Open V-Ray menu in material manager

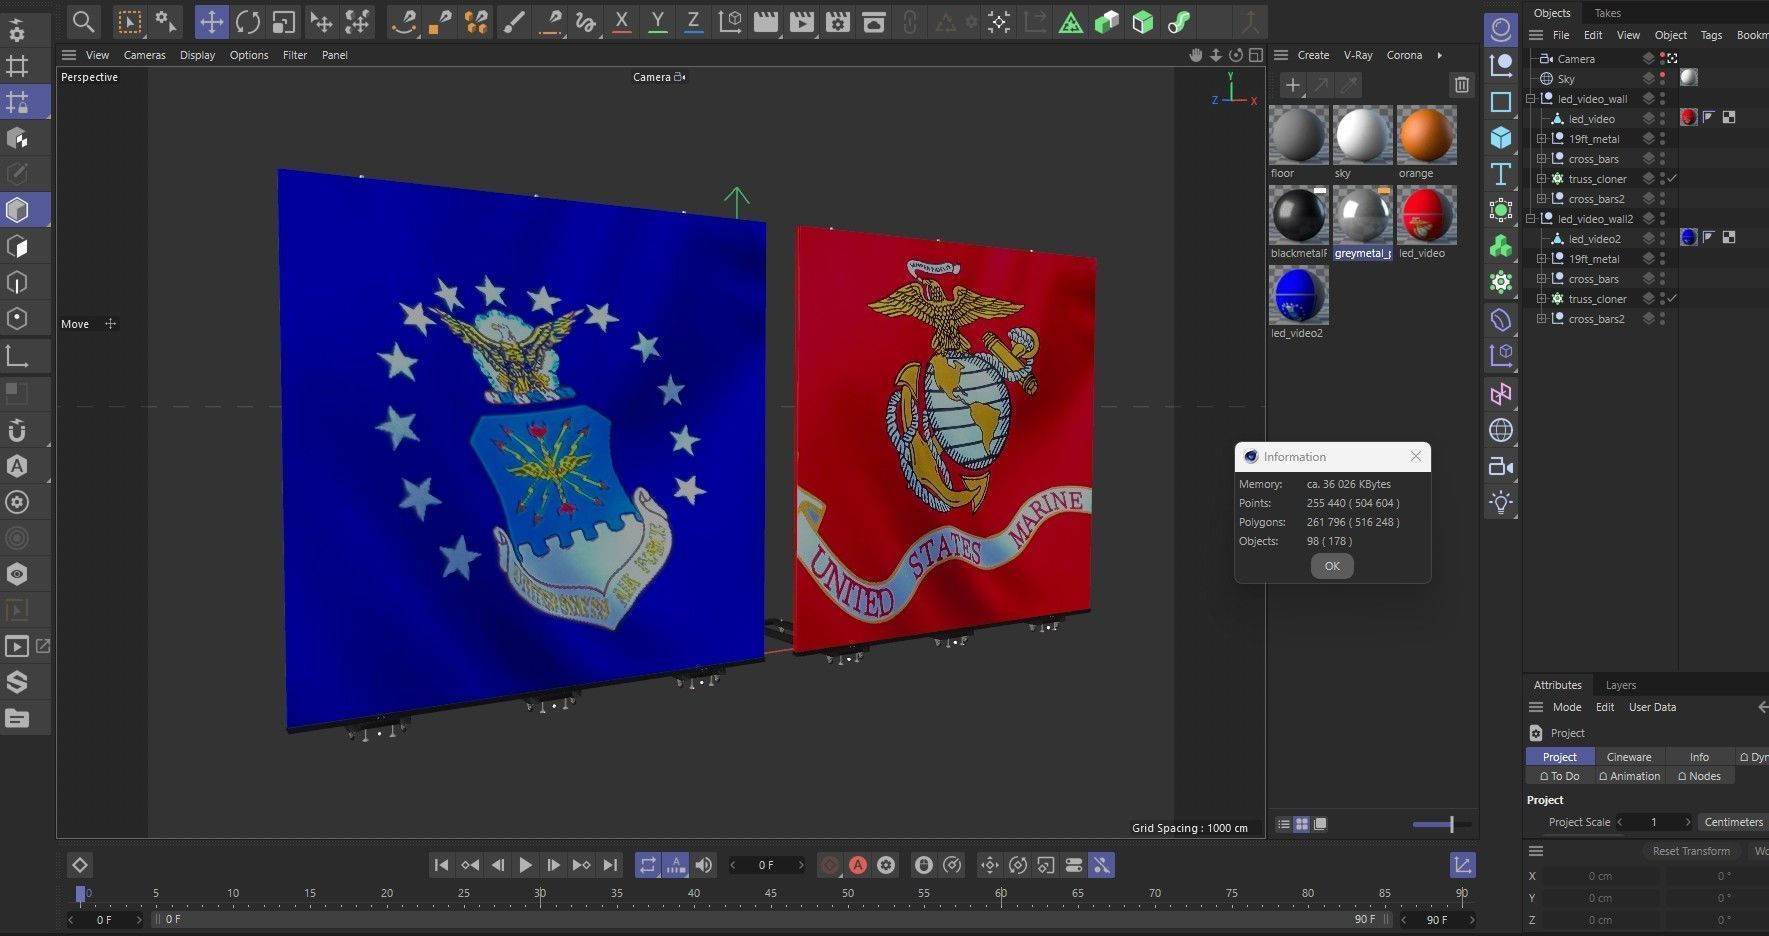1358,55
